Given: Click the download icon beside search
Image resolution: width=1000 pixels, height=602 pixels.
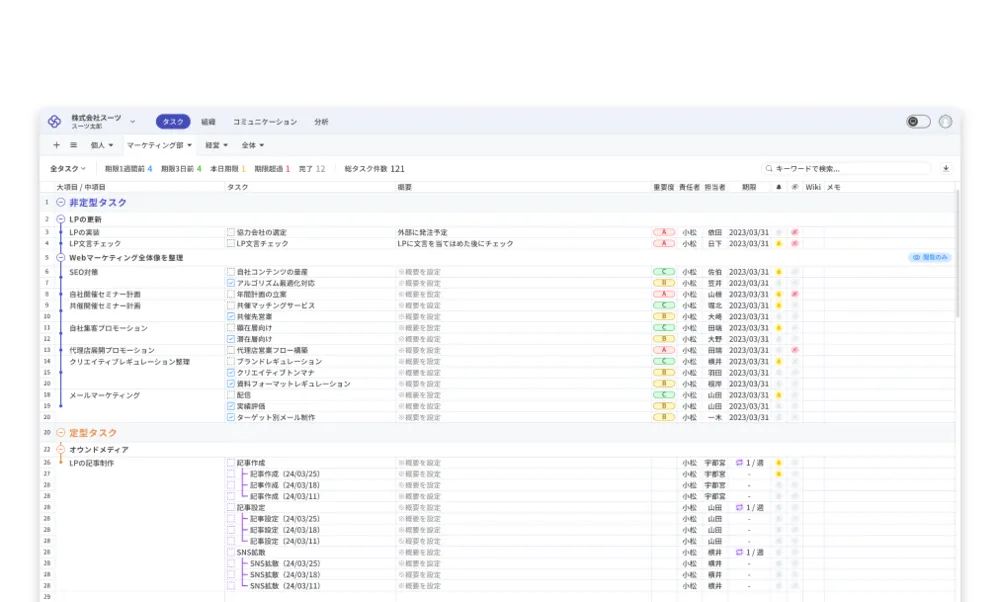Looking at the screenshot, I should 946,169.
